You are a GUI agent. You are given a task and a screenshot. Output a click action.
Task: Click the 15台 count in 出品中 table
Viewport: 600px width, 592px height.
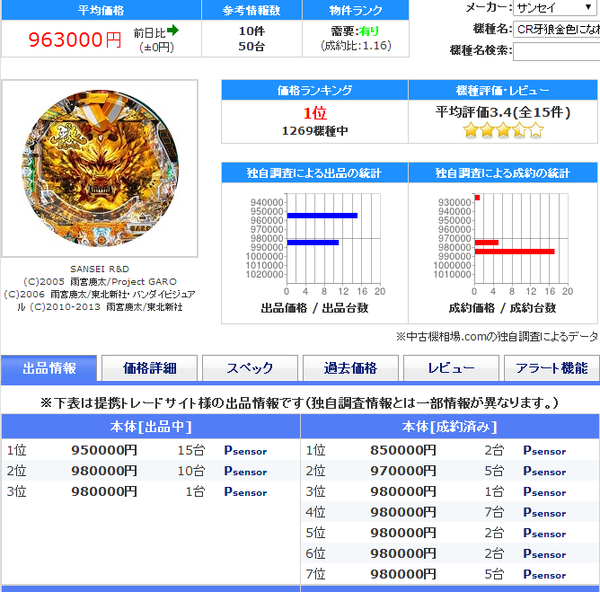[x=191, y=450]
